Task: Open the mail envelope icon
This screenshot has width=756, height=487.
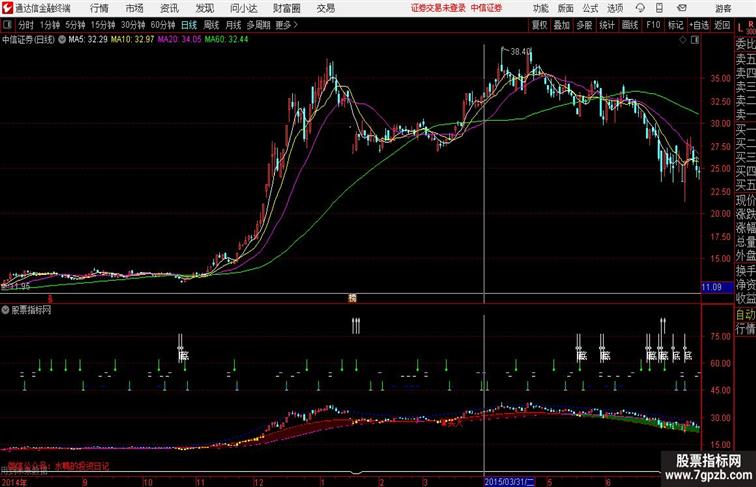Action: 682,8
